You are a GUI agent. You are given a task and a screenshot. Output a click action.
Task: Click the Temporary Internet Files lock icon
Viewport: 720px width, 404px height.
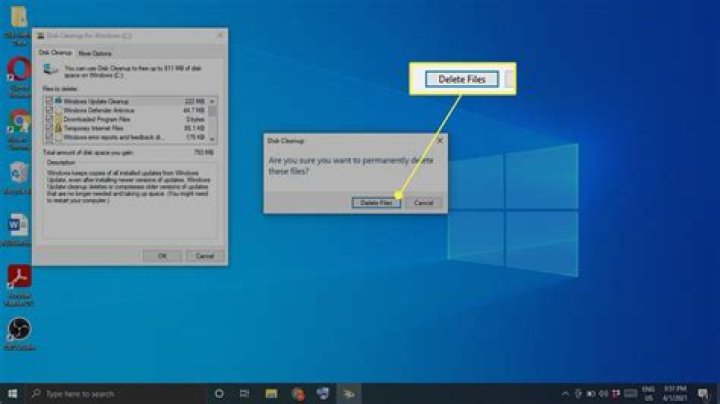pyautogui.click(x=58, y=128)
